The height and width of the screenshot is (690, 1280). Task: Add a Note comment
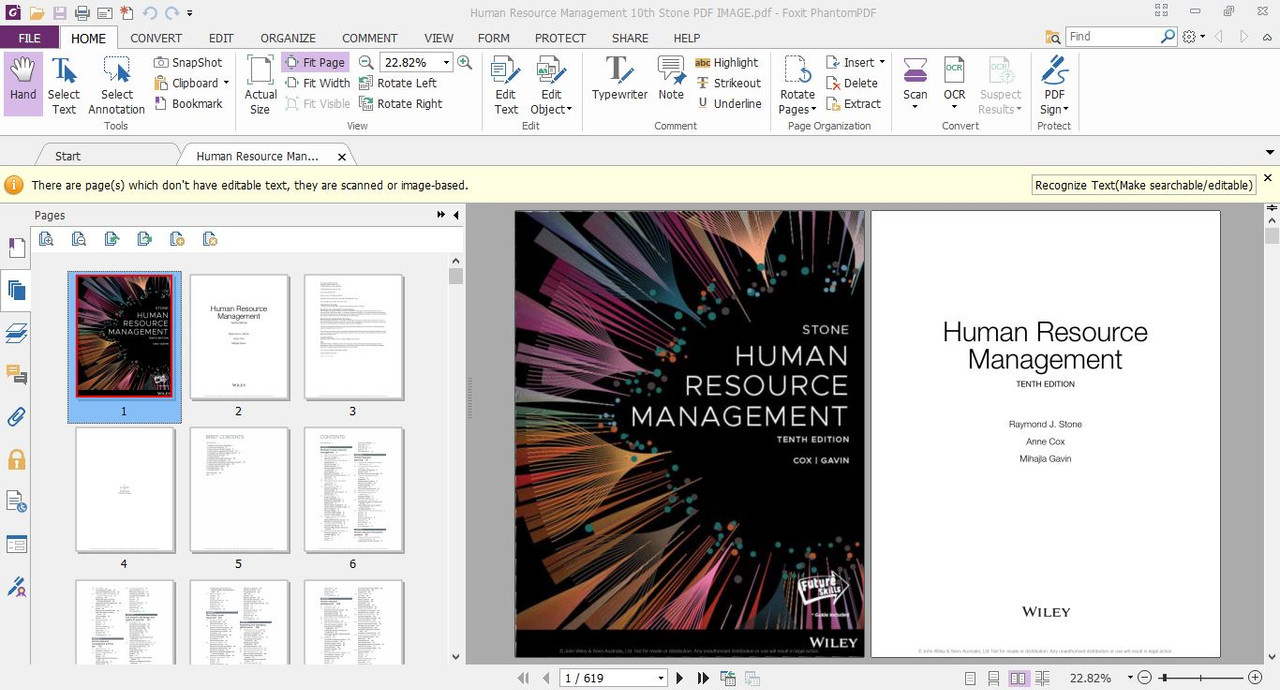click(671, 79)
